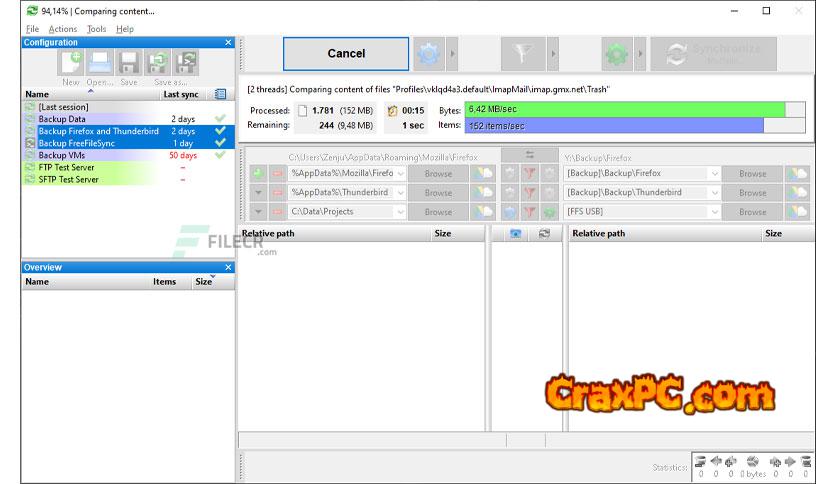This screenshot has height=484, width=836.
Task: Open the Actions menu
Action: pos(62,29)
